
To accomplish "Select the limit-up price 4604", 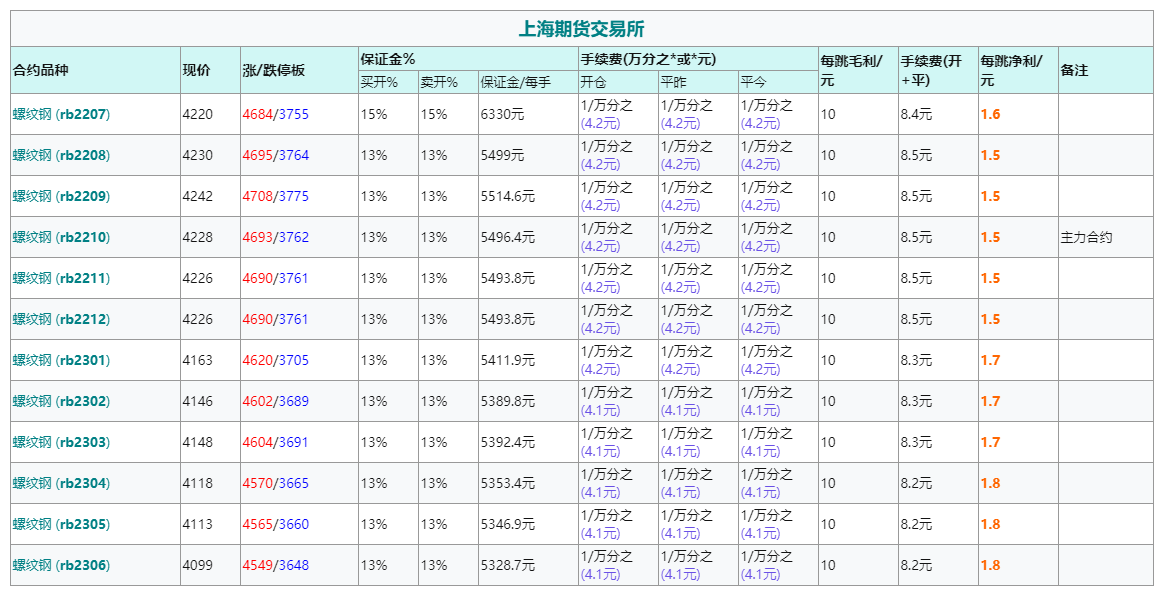I will pyautogui.click(x=258, y=442).
